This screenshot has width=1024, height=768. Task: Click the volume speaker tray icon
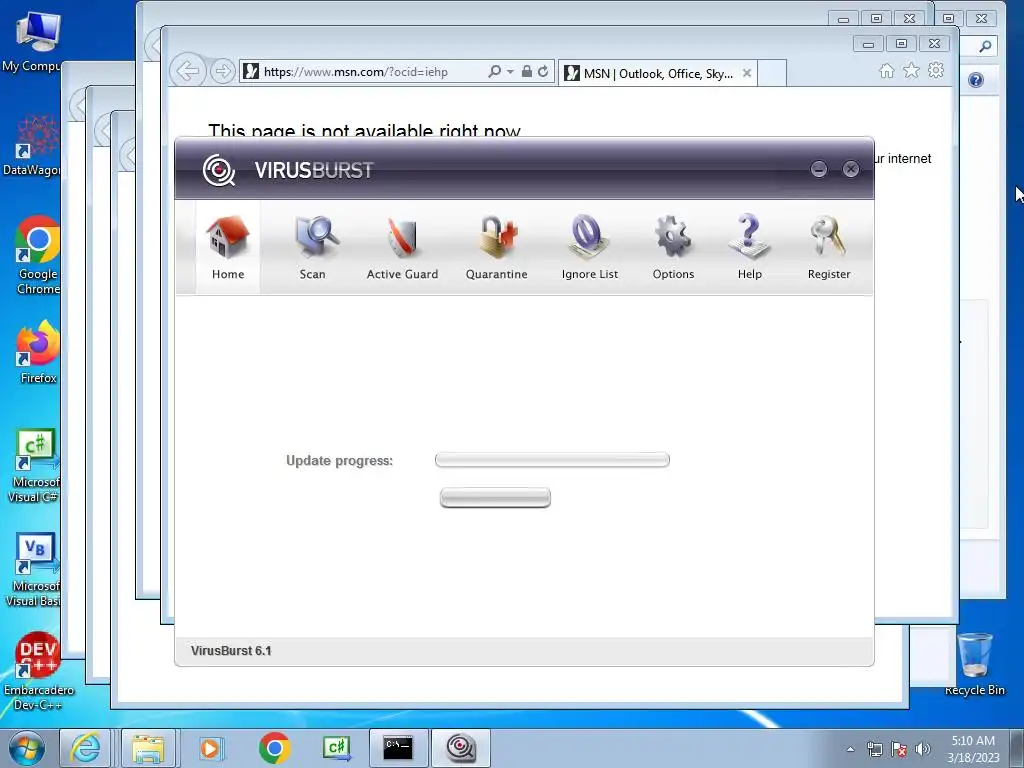922,749
